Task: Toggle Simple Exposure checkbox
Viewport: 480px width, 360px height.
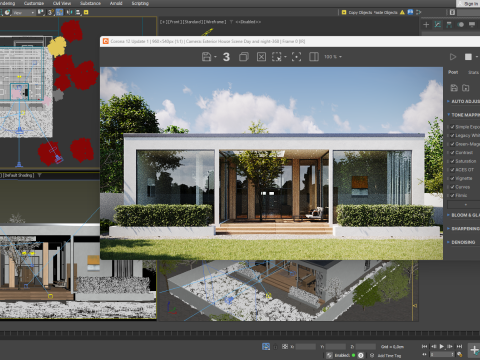Action: pos(452,127)
